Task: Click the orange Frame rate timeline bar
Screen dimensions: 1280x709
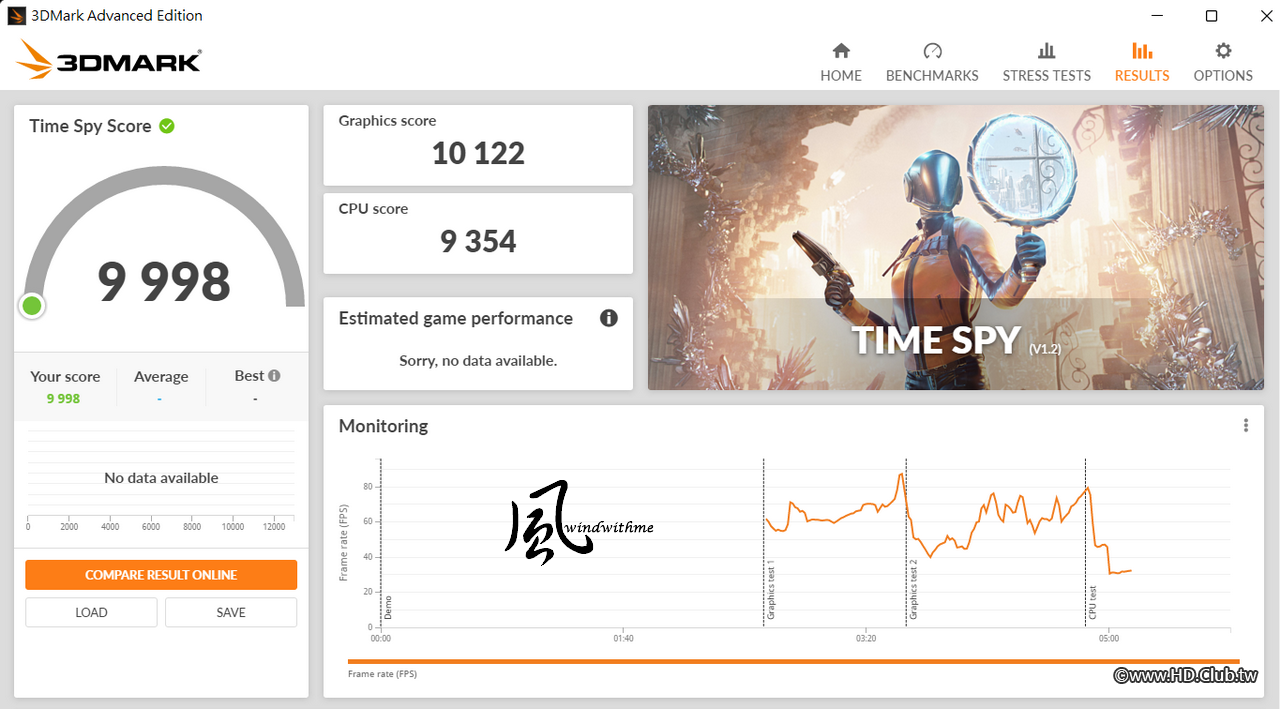Action: (x=793, y=661)
